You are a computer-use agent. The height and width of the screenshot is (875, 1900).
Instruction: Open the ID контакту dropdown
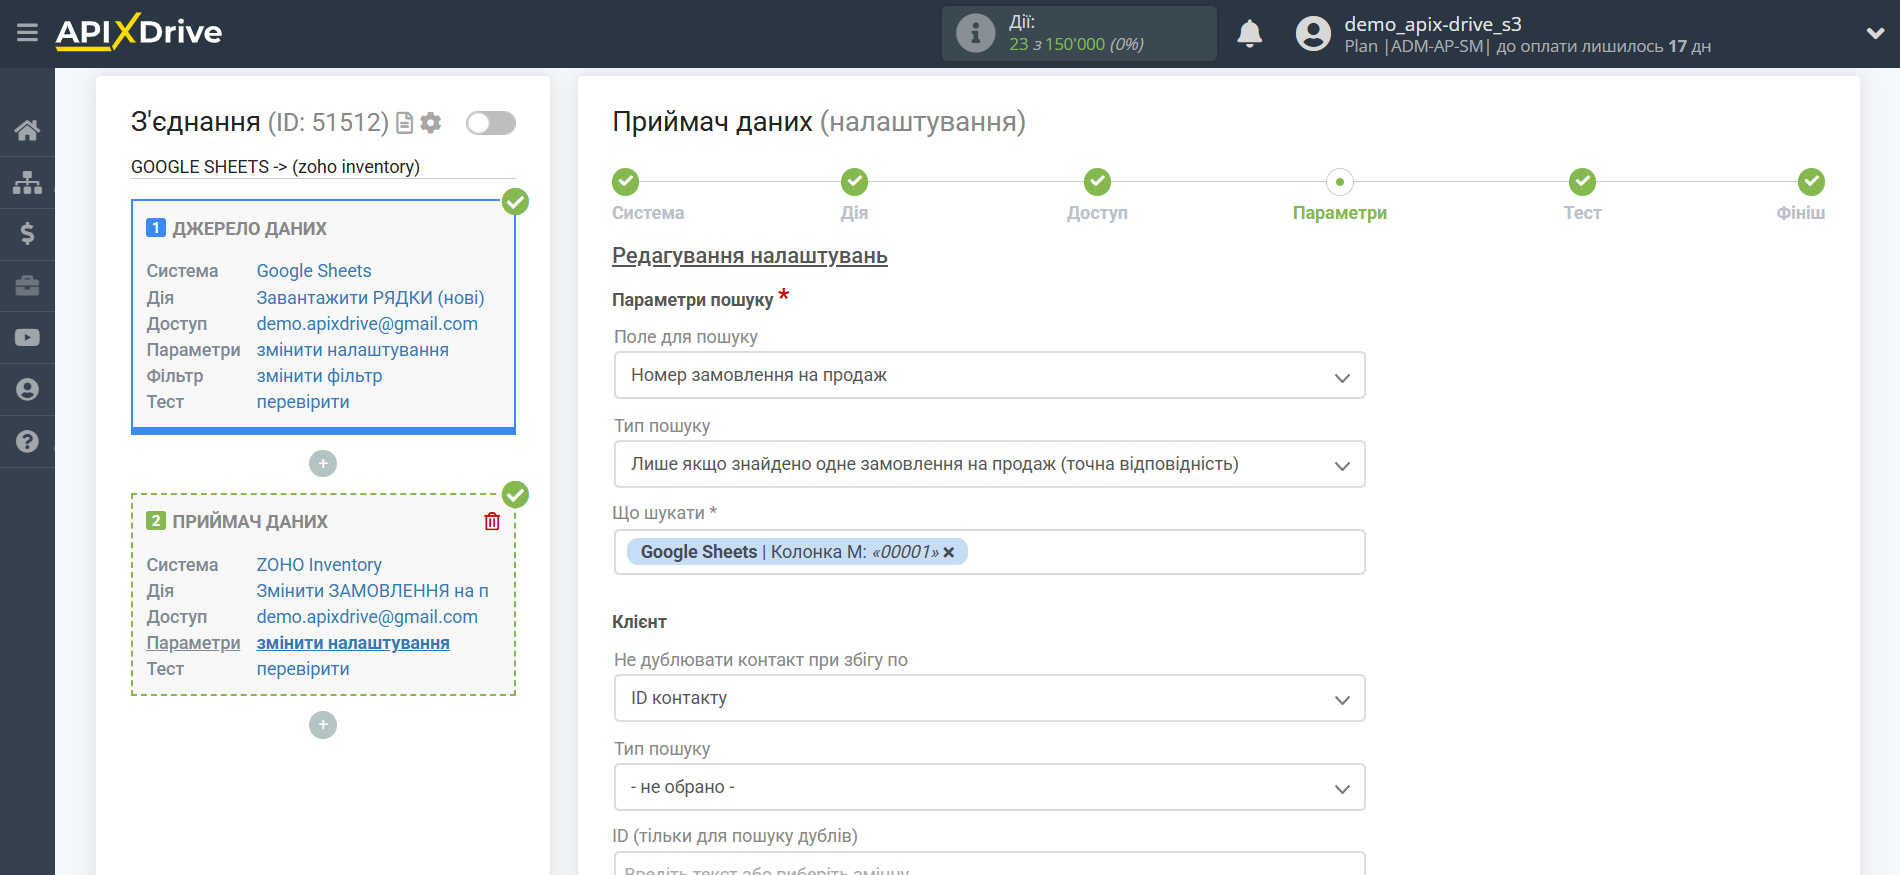[990, 698]
